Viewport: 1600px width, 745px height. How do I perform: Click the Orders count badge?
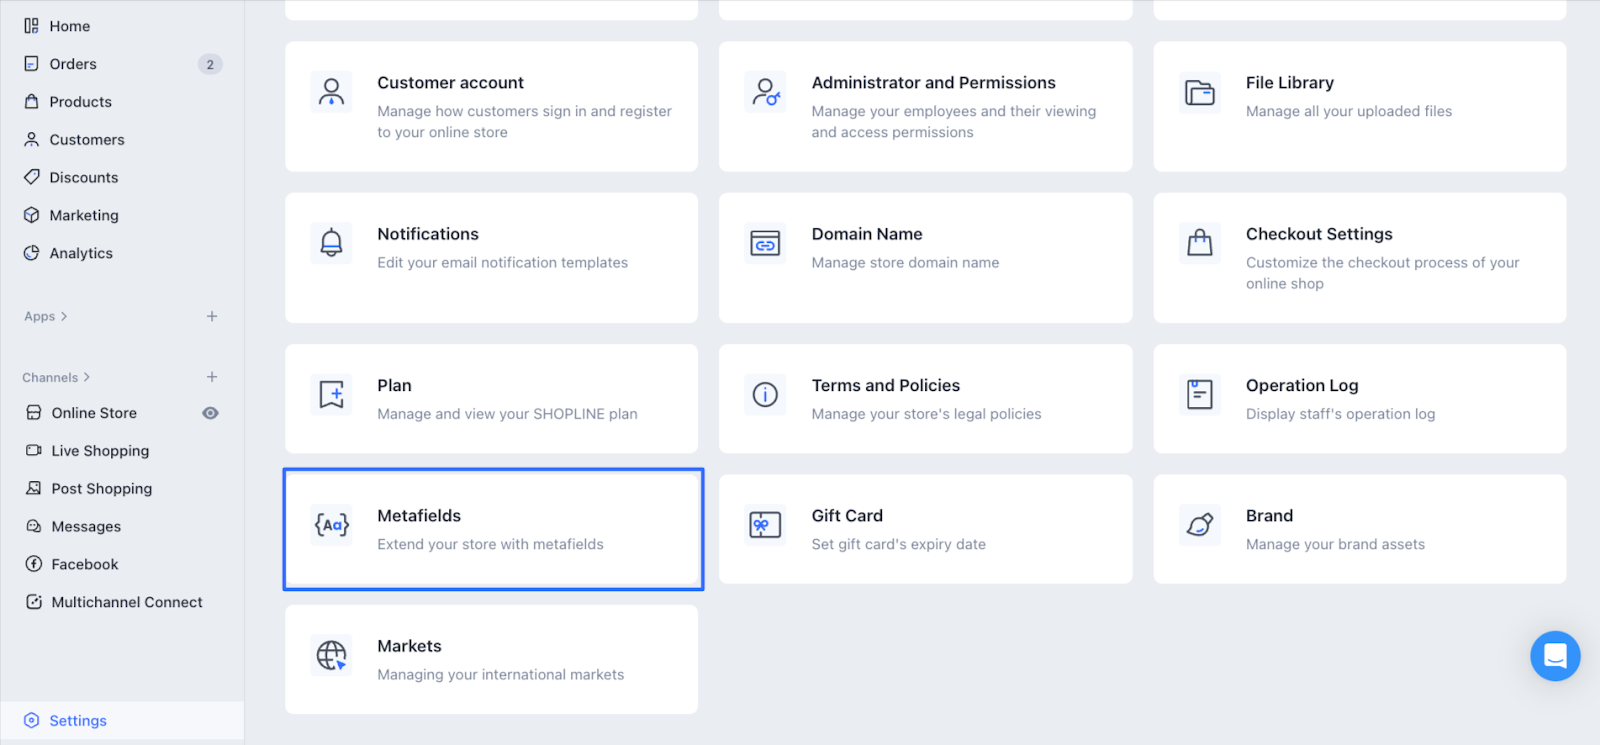point(210,65)
